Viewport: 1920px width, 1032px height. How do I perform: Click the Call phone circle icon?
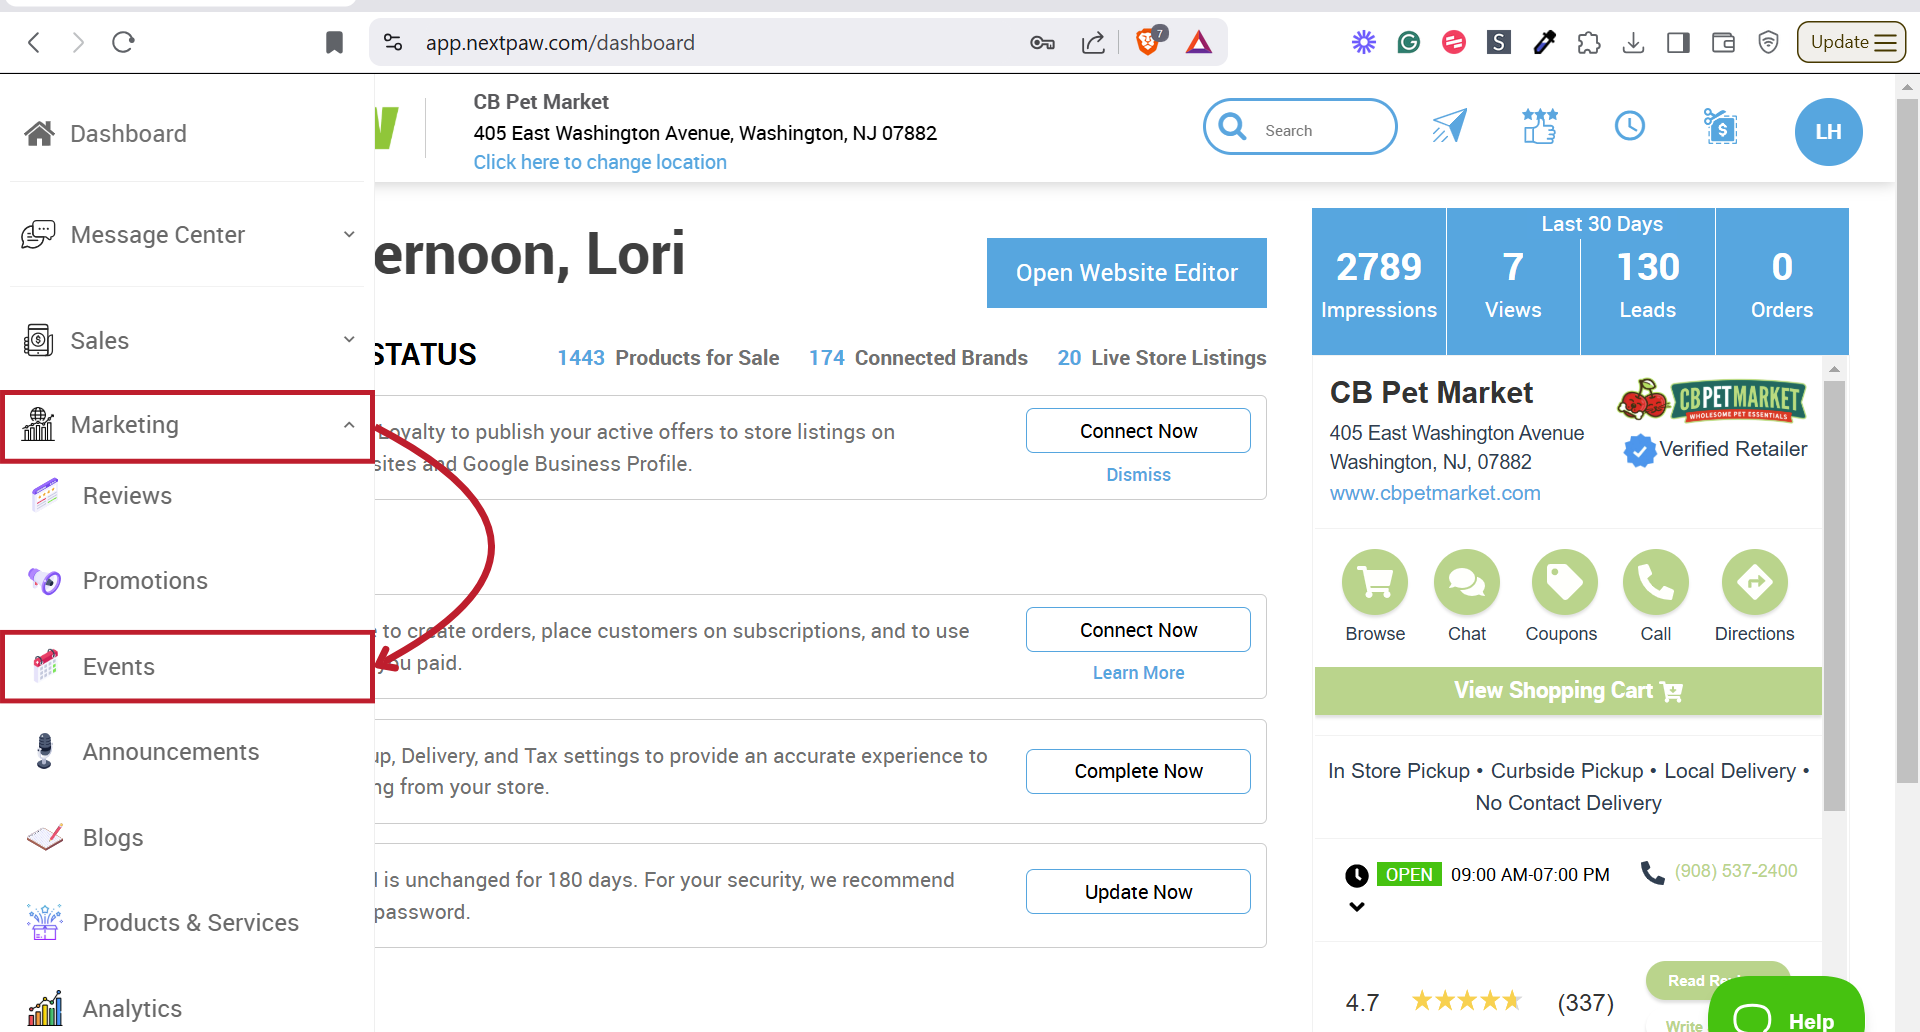pos(1656,582)
